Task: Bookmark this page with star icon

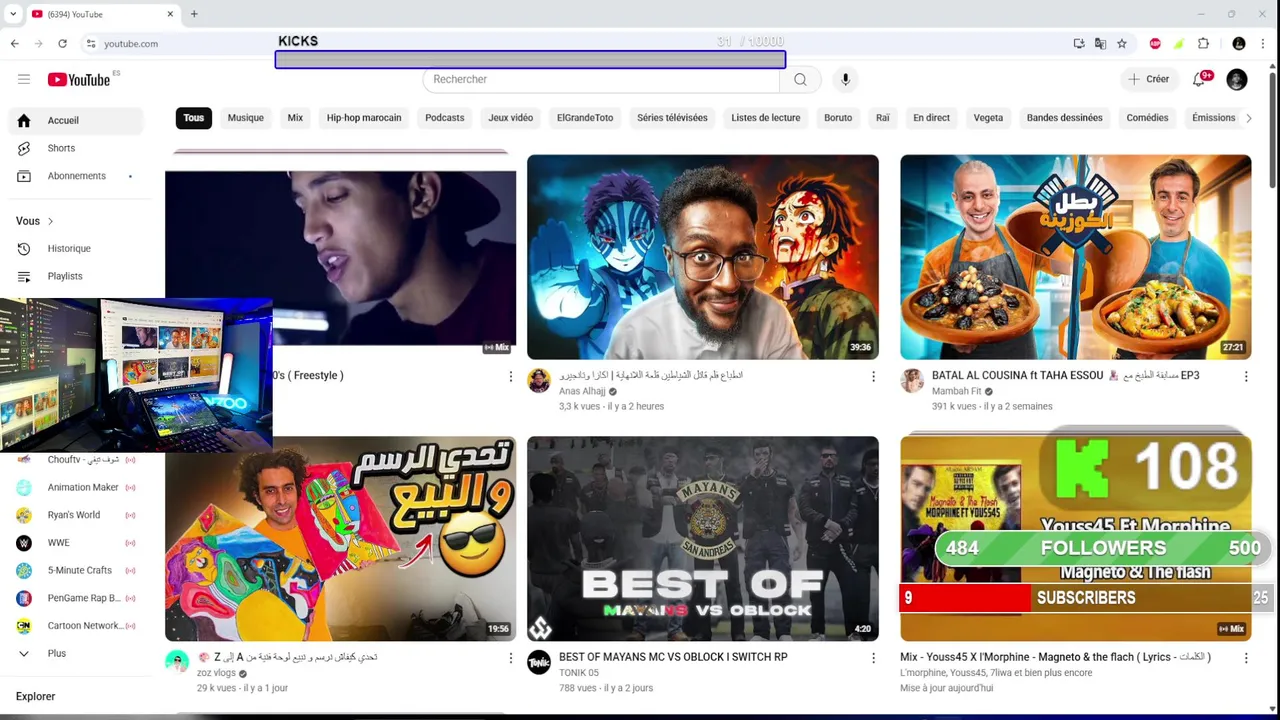Action: (1122, 43)
